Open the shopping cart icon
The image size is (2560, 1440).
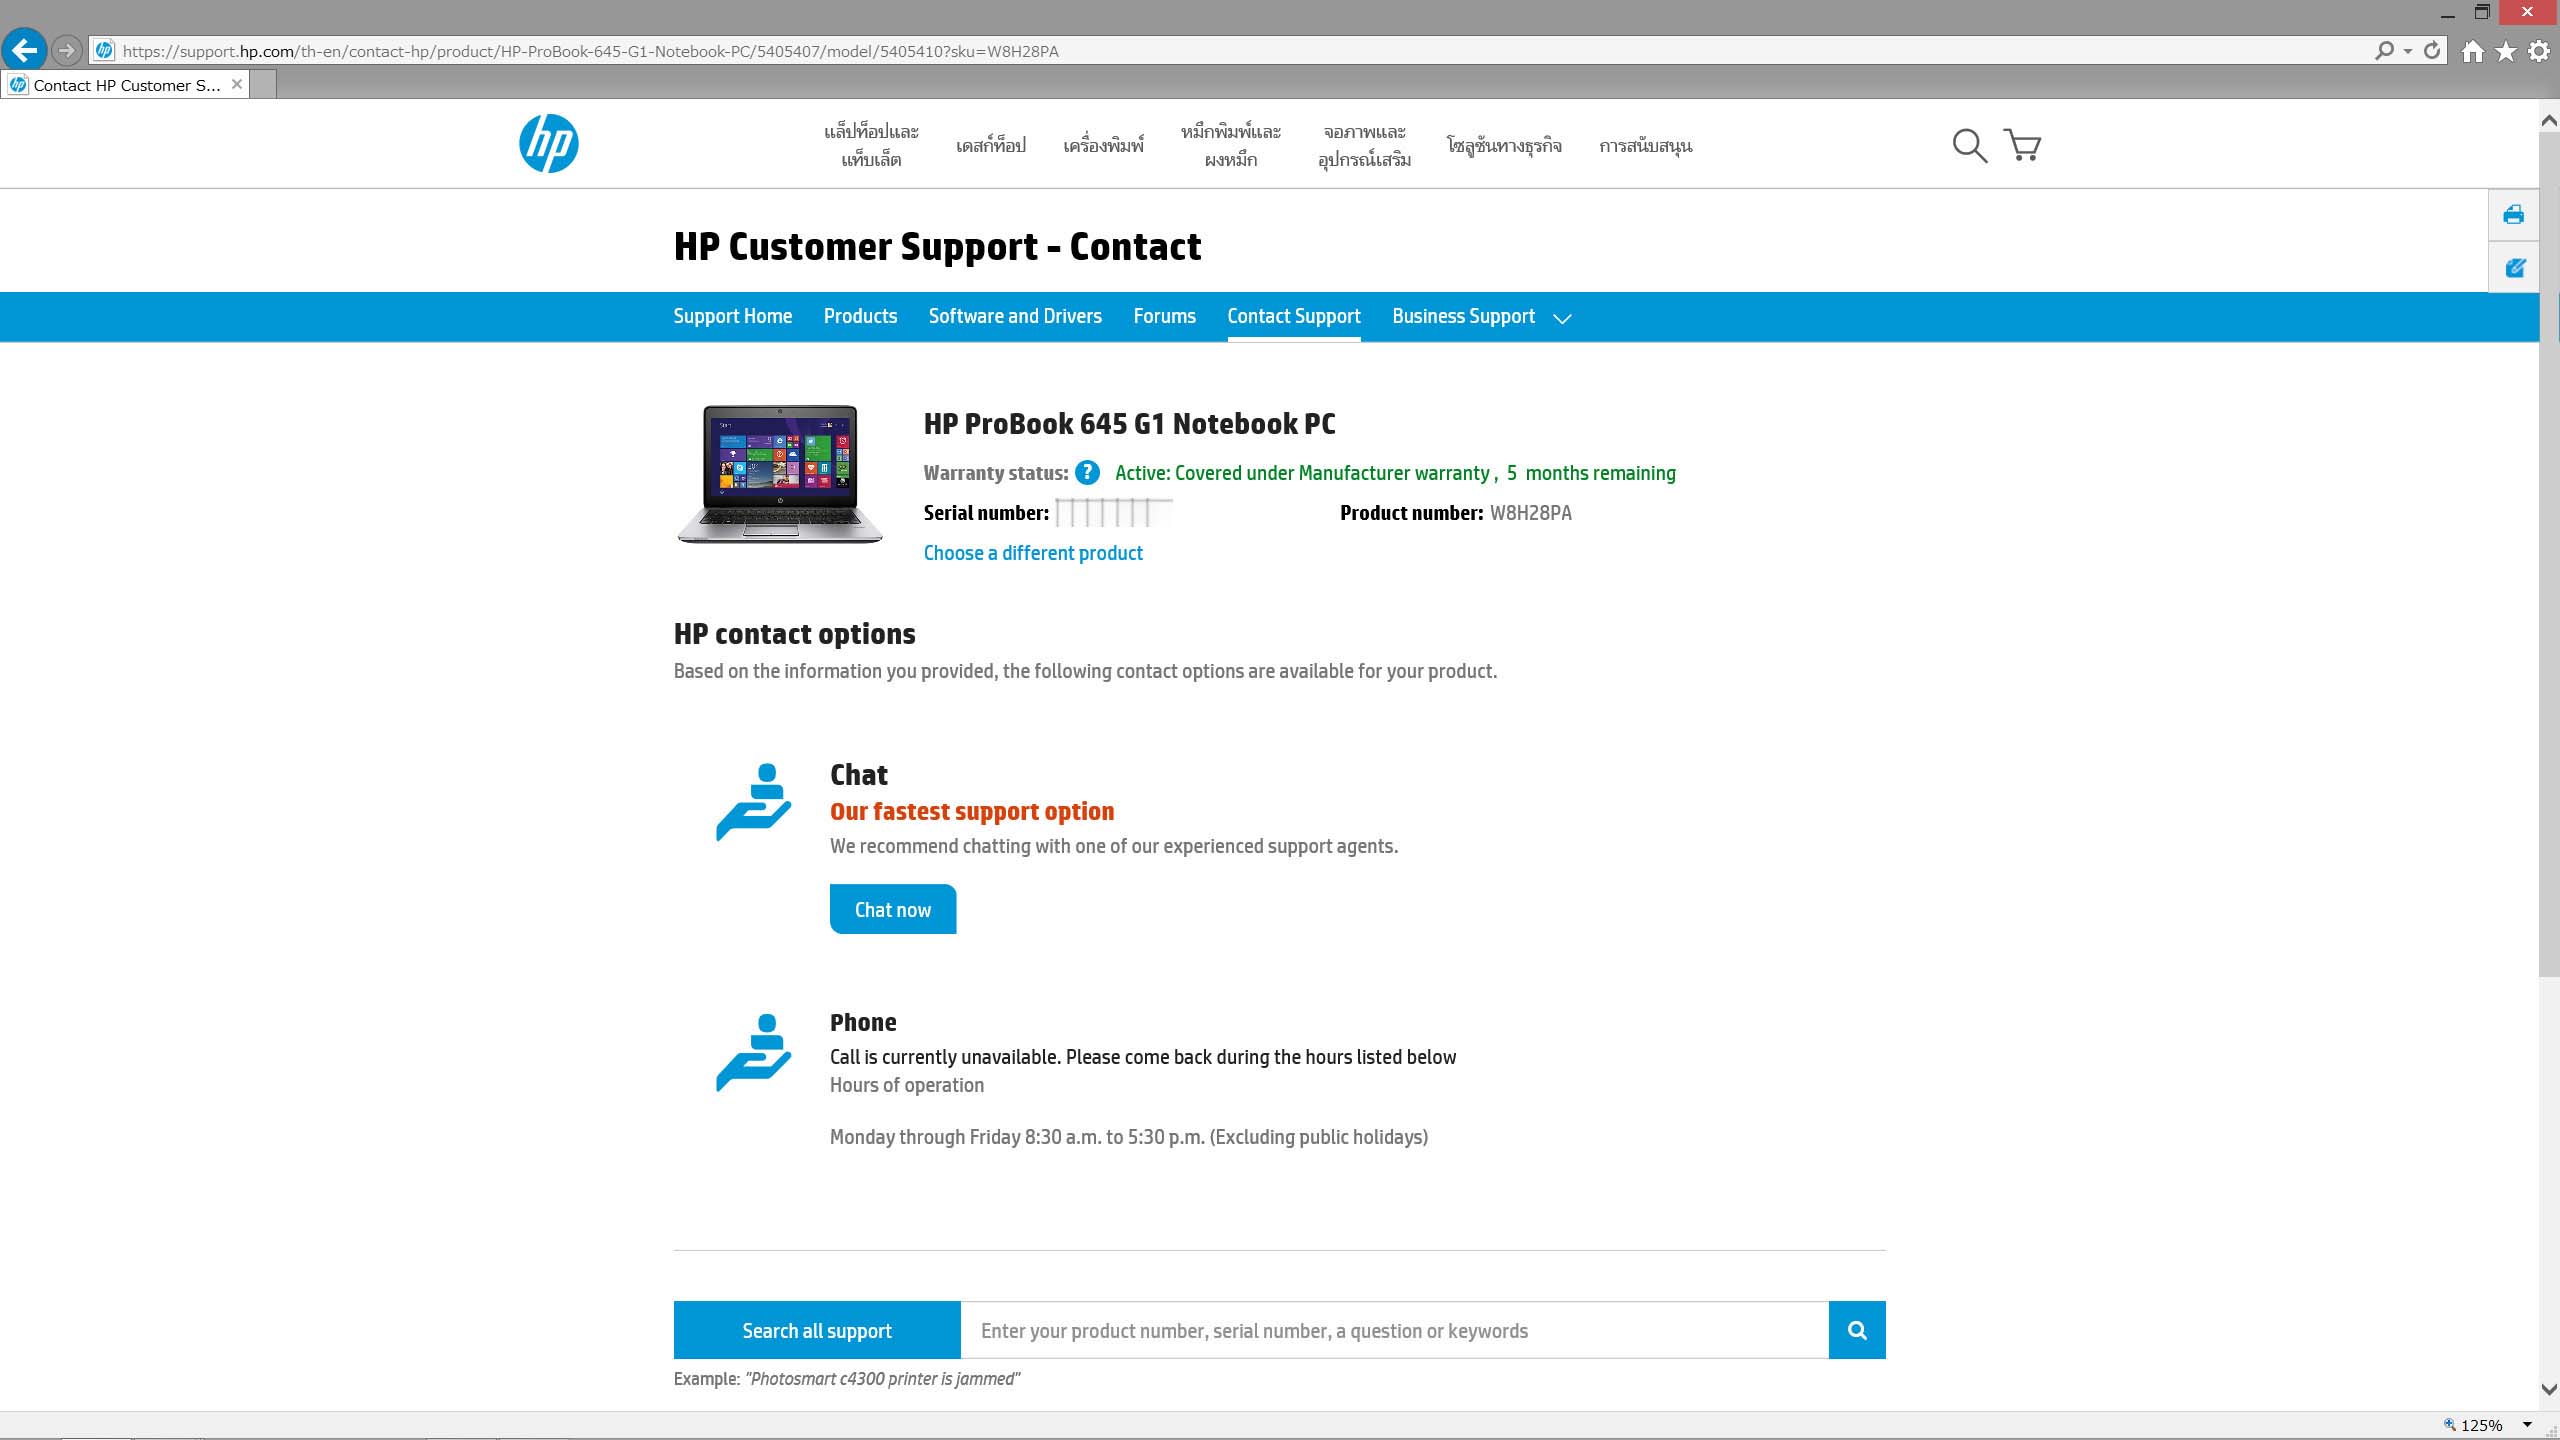[2022, 146]
